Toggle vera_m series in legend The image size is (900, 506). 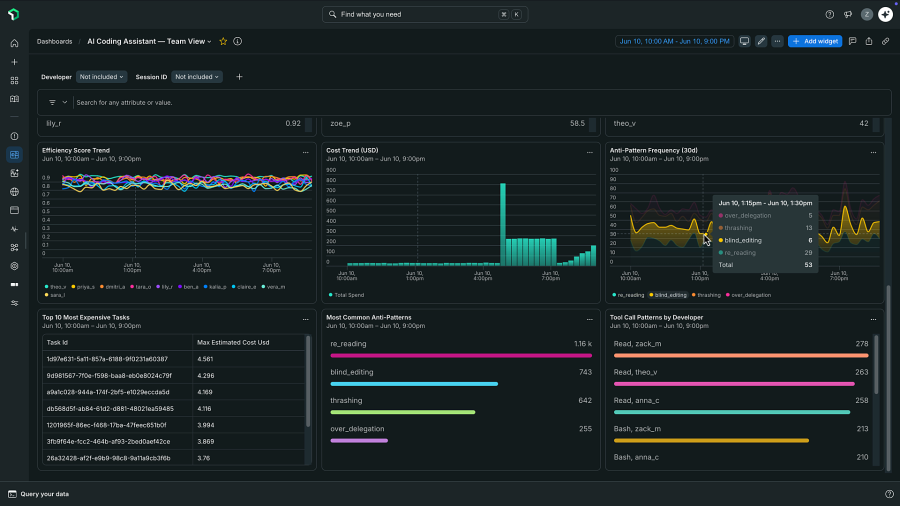pos(273,287)
